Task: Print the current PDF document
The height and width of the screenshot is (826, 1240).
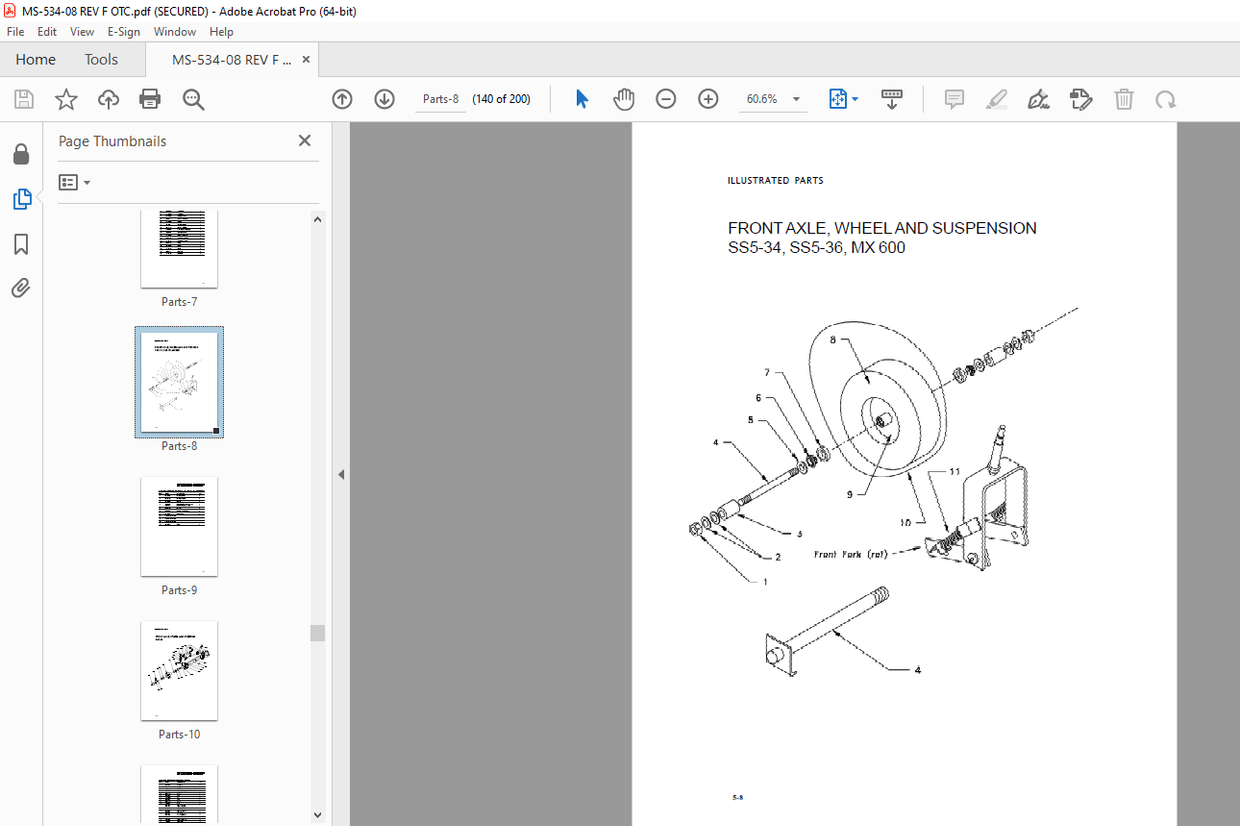Action: (x=149, y=99)
